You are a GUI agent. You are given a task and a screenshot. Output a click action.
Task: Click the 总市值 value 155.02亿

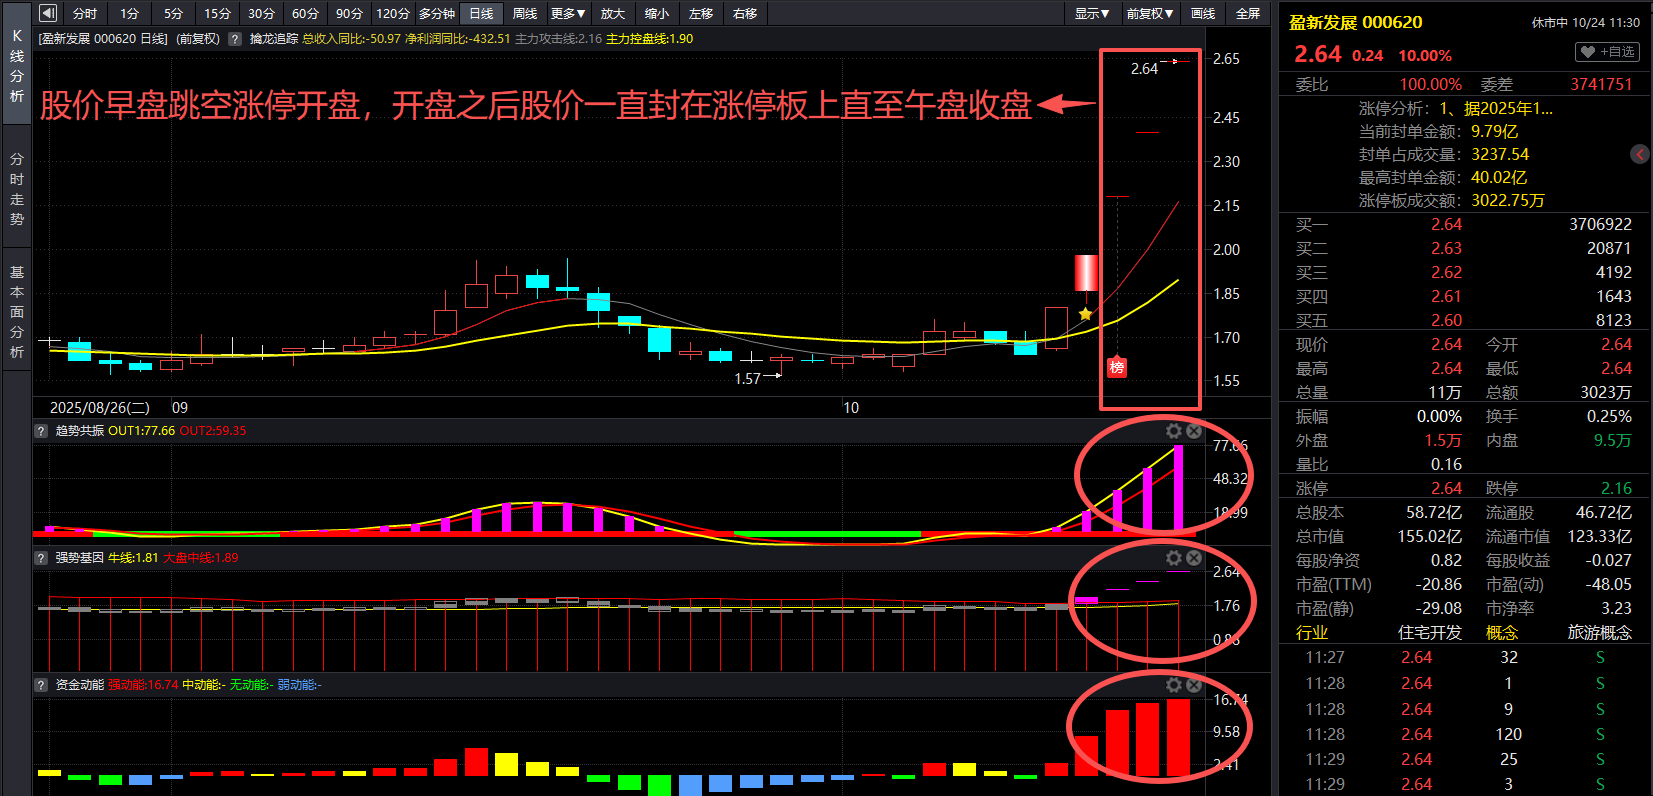1429,536
